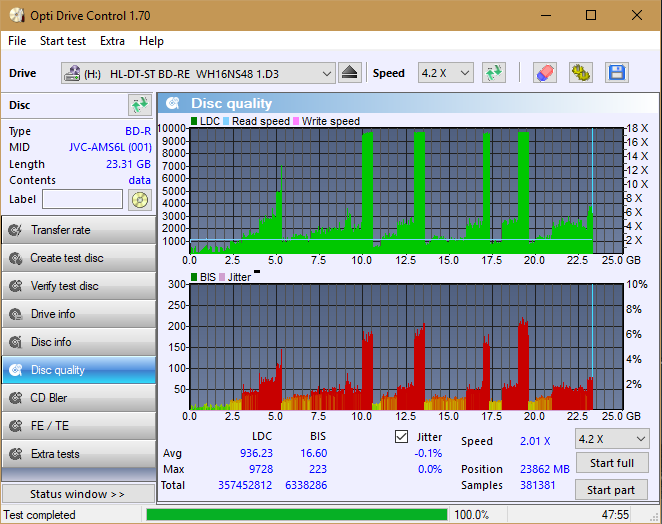The image size is (662, 524).
Task: Click the disc Type value BD-R
Action: click(138, 131)
